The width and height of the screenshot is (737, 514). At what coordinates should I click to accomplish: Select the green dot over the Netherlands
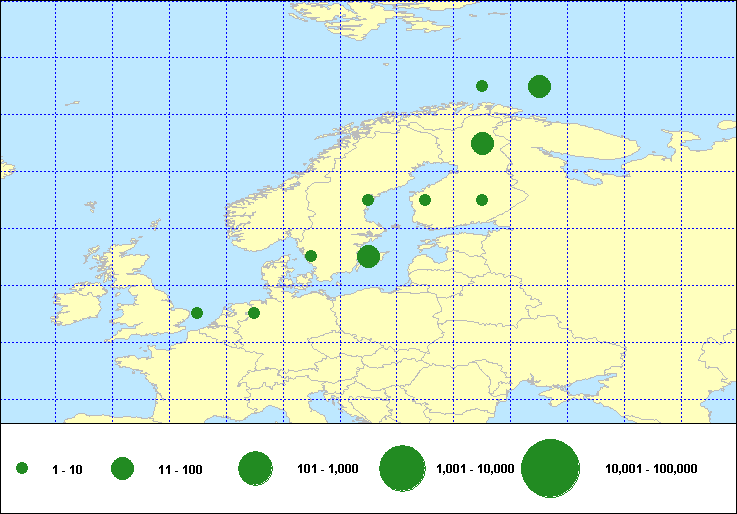click(x=254, y=313)
